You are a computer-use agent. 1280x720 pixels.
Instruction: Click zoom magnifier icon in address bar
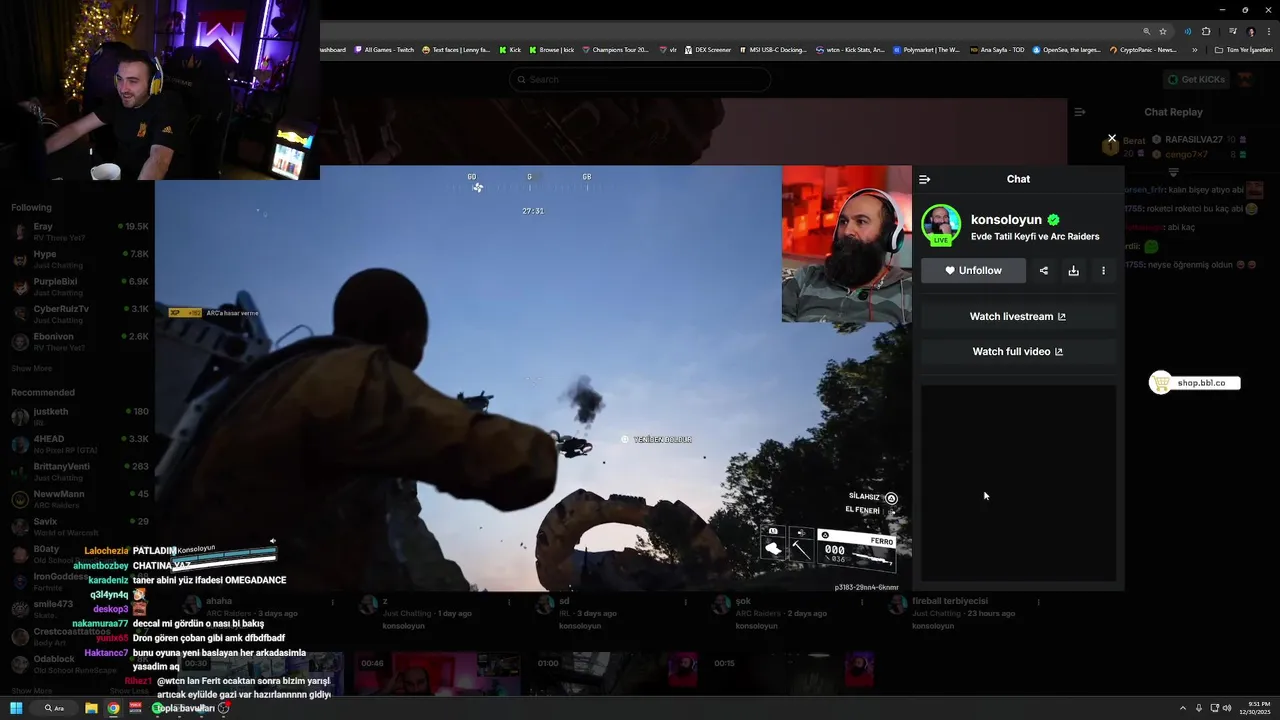(x=1147, y=31)
